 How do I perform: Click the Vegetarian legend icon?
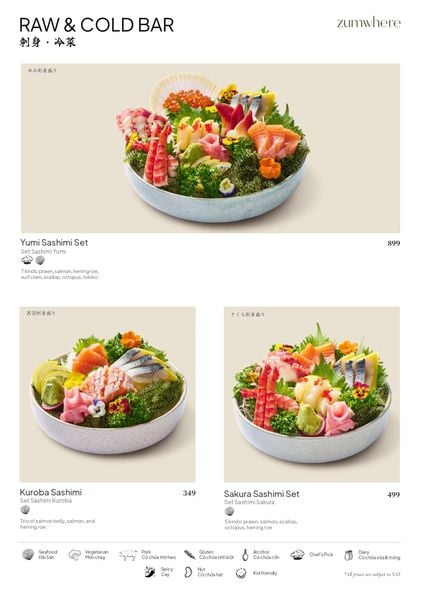click(75, 554)
